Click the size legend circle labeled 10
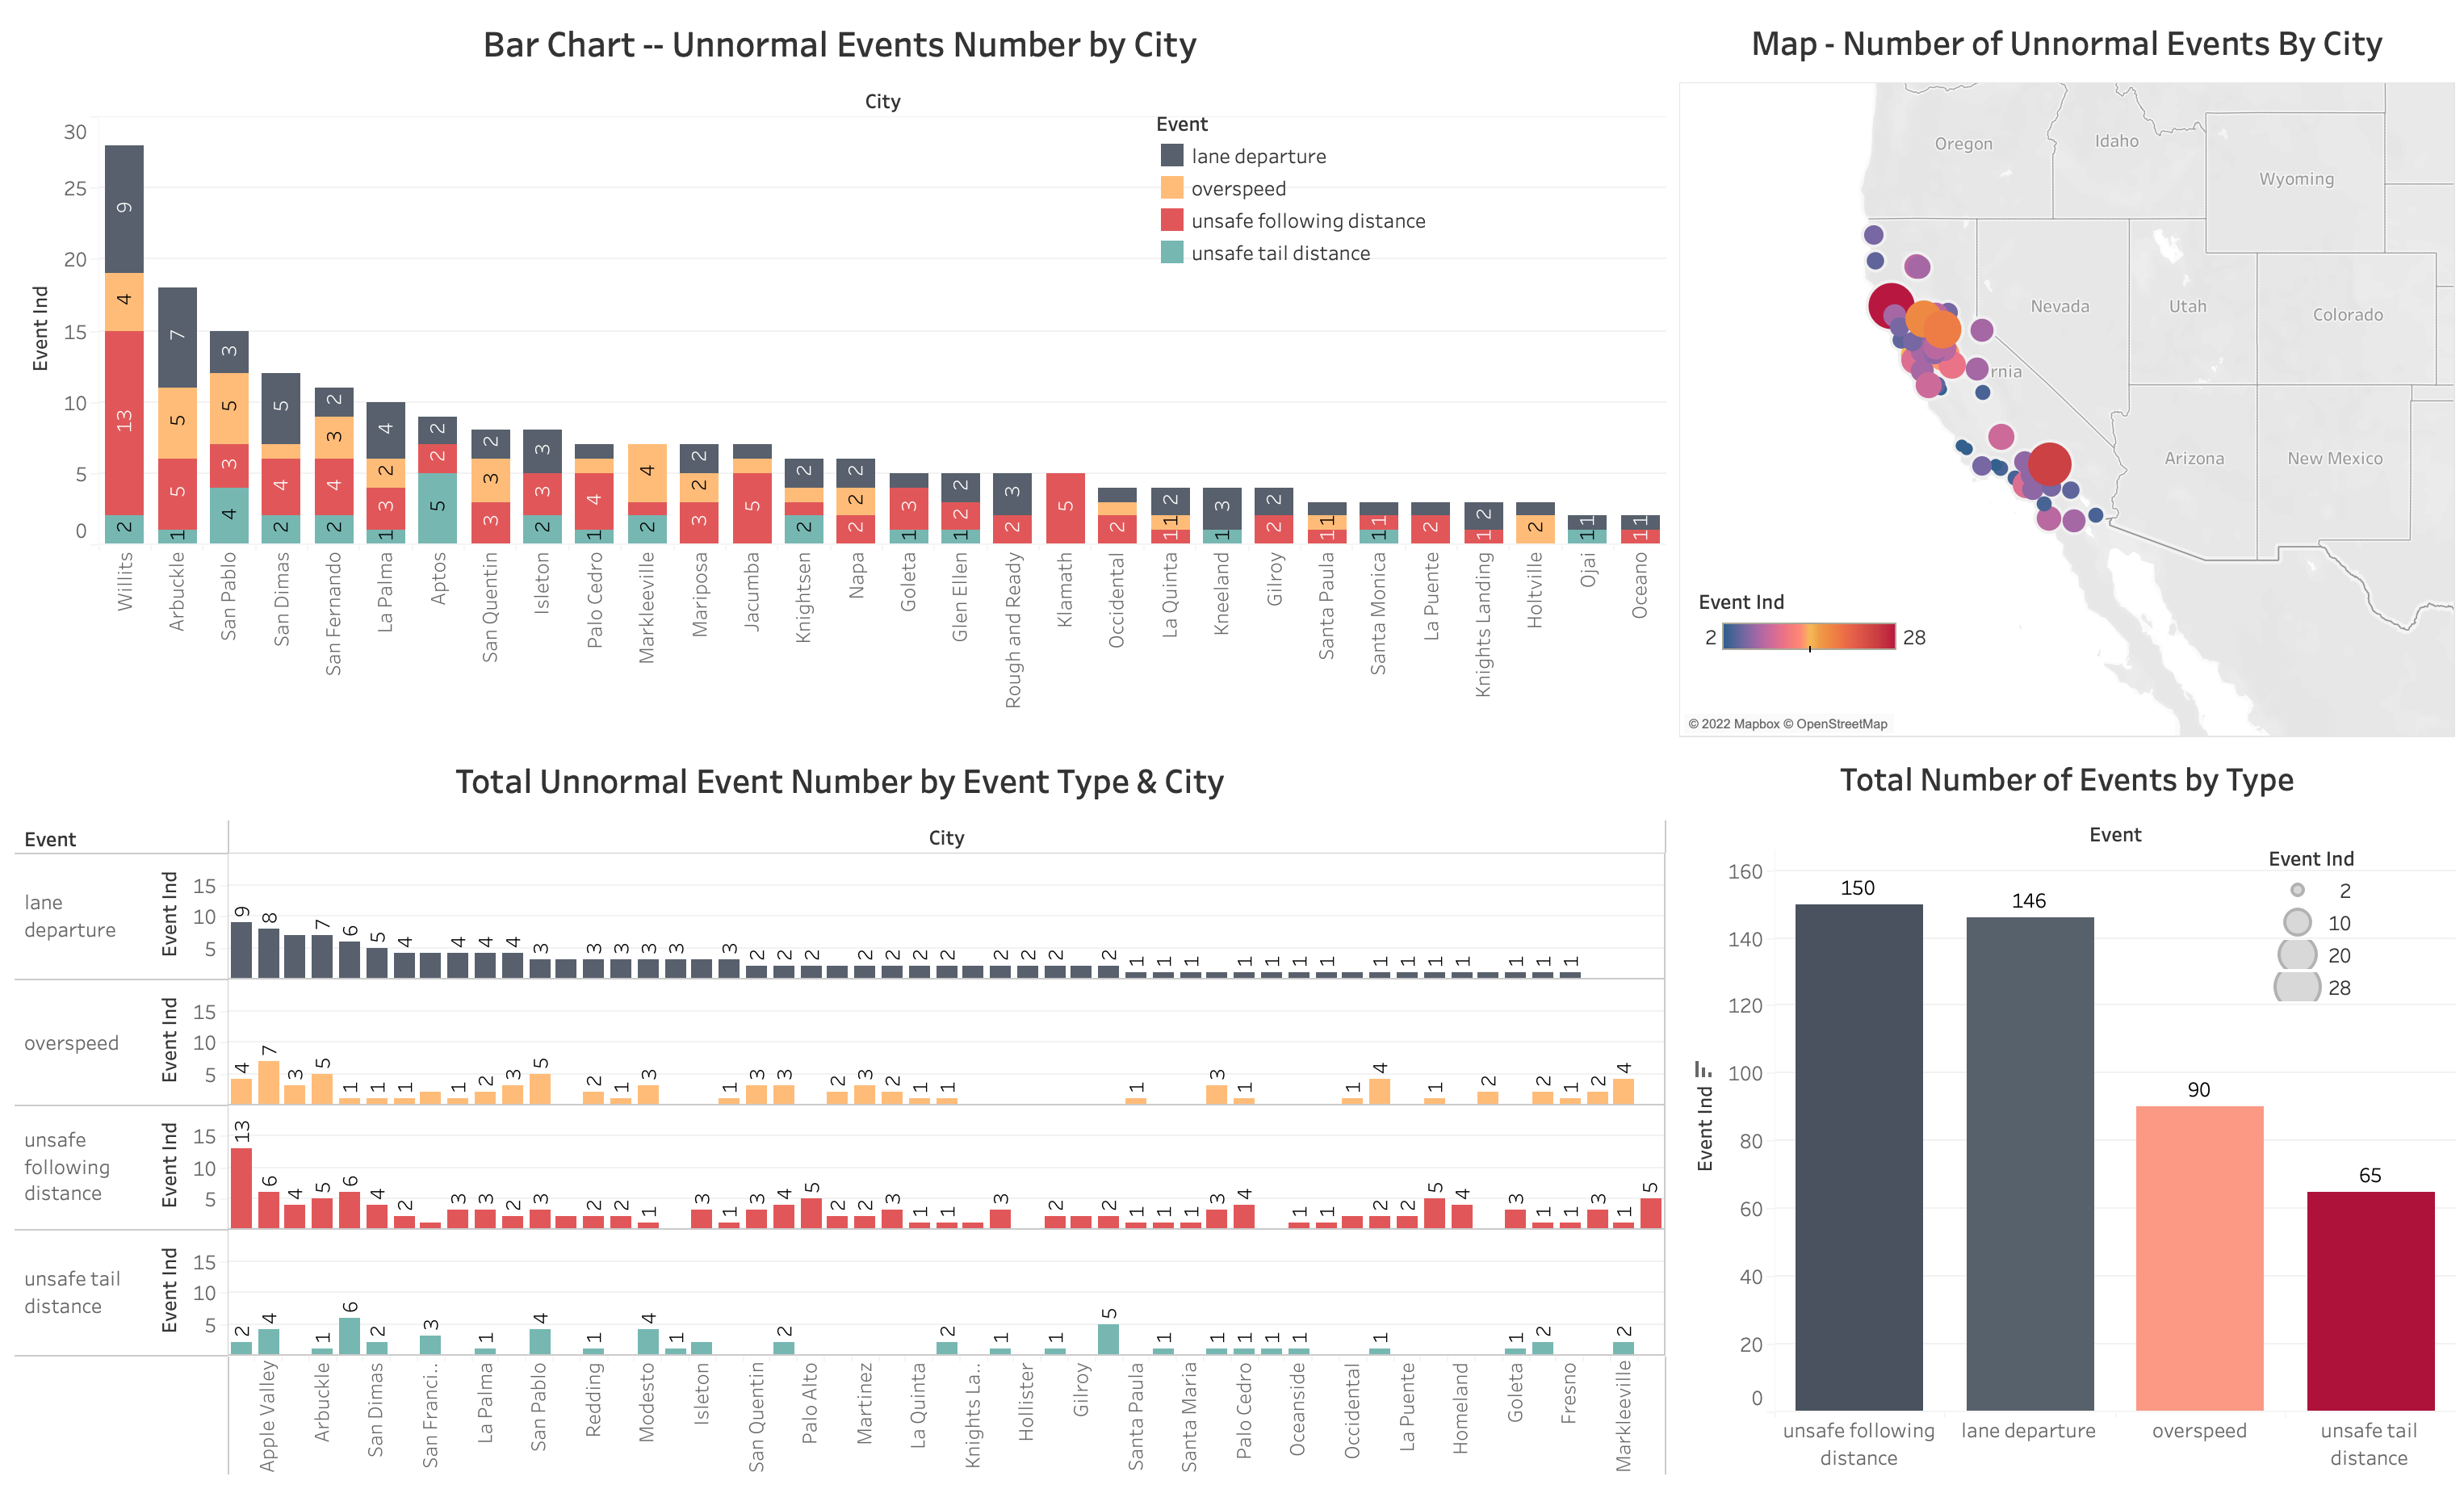This screenshot has width=2464, height=1489. click(x=2297, y=922)
